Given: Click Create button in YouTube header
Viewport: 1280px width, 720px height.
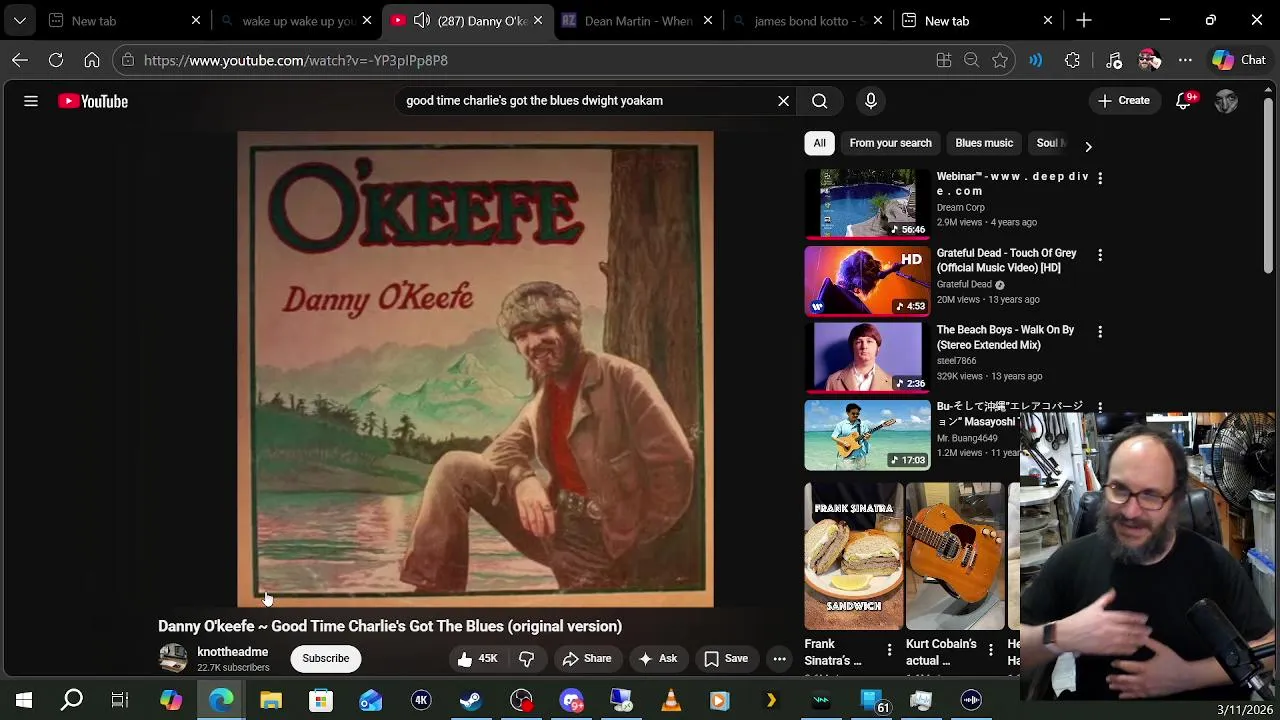Looking at the screenshot, I should (x=1124, y=101).
